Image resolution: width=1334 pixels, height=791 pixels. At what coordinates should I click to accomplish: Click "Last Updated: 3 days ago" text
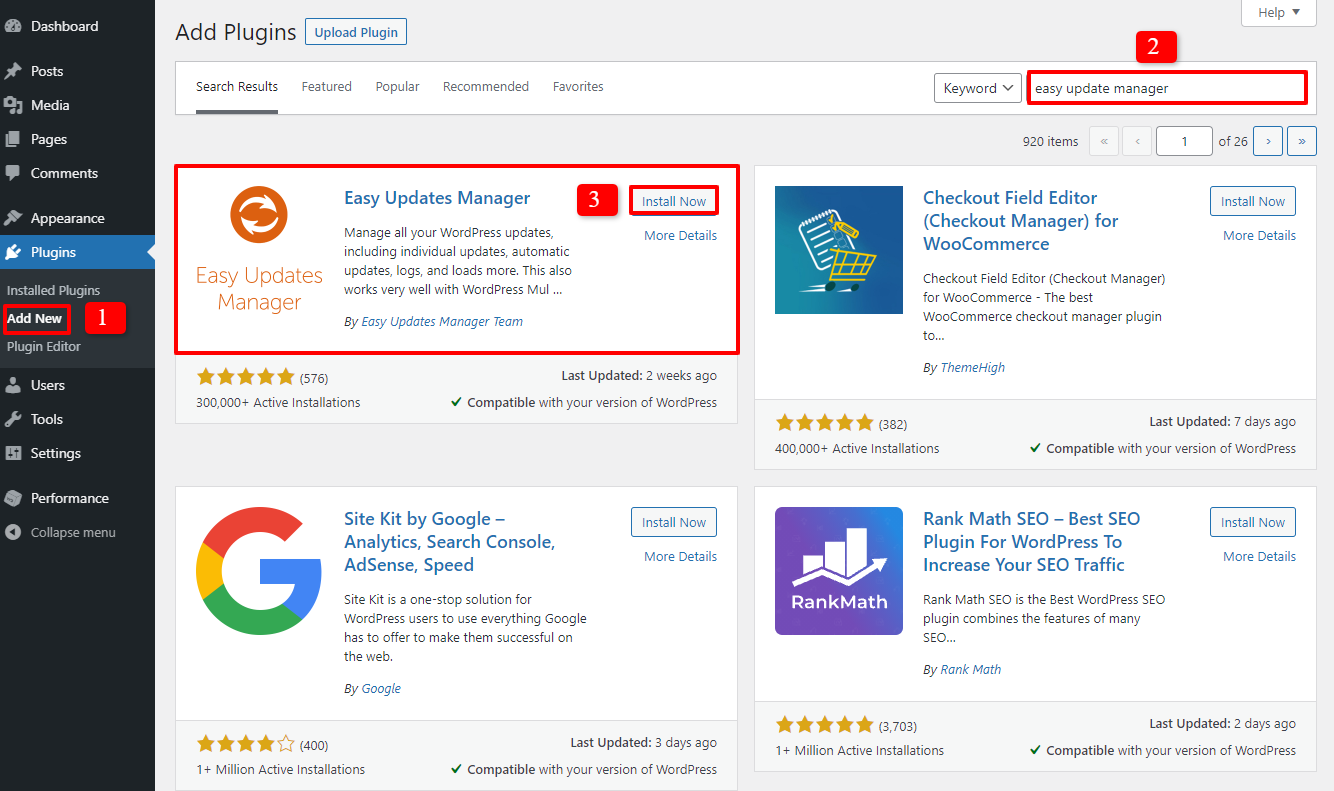(x=643, y=742)
